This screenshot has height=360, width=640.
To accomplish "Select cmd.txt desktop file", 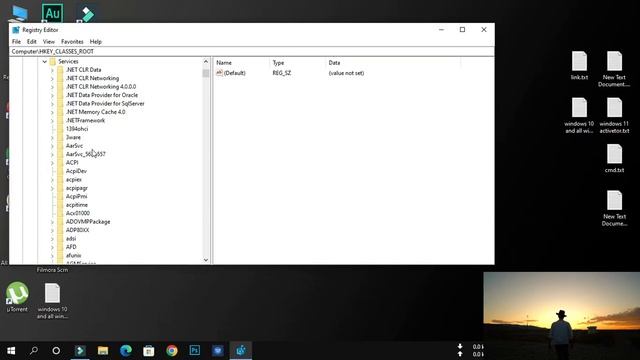I will [x=614, y=158].
